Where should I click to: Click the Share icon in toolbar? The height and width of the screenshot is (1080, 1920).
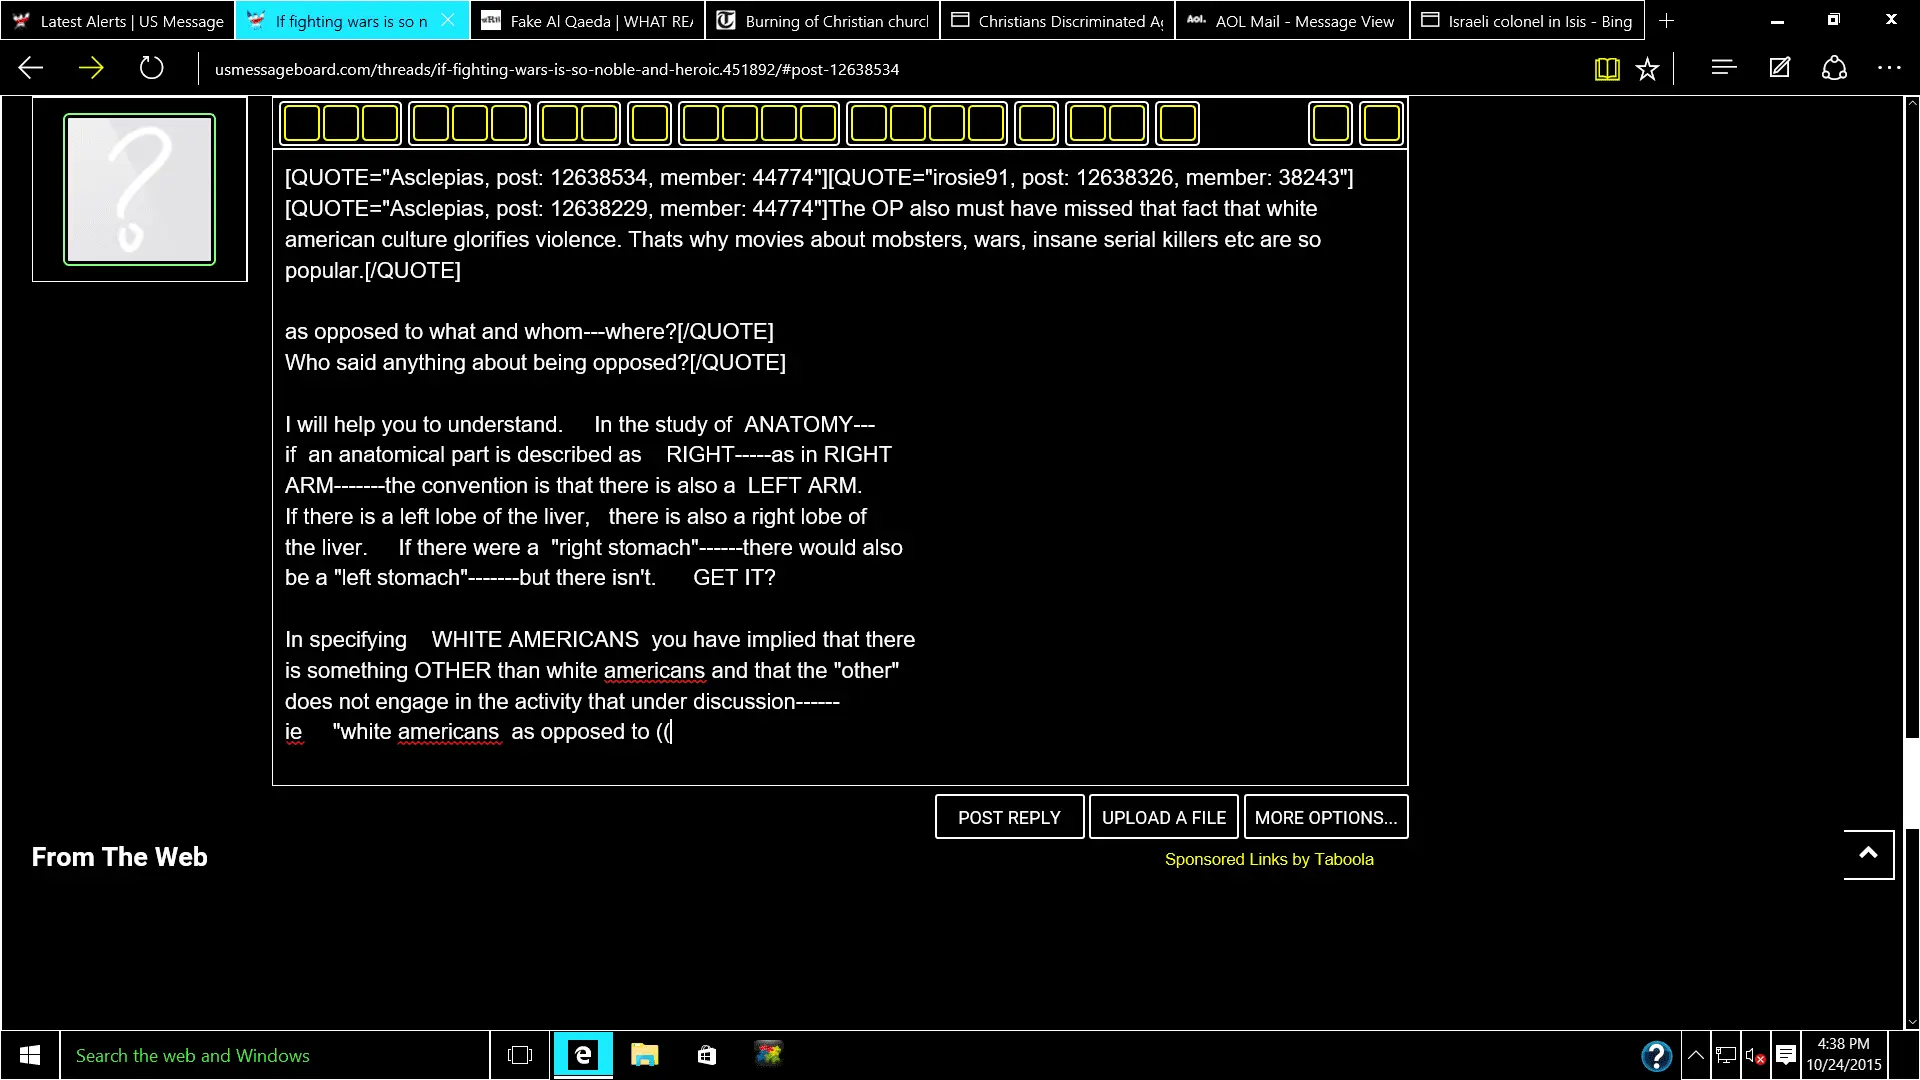pos(1834,68)
